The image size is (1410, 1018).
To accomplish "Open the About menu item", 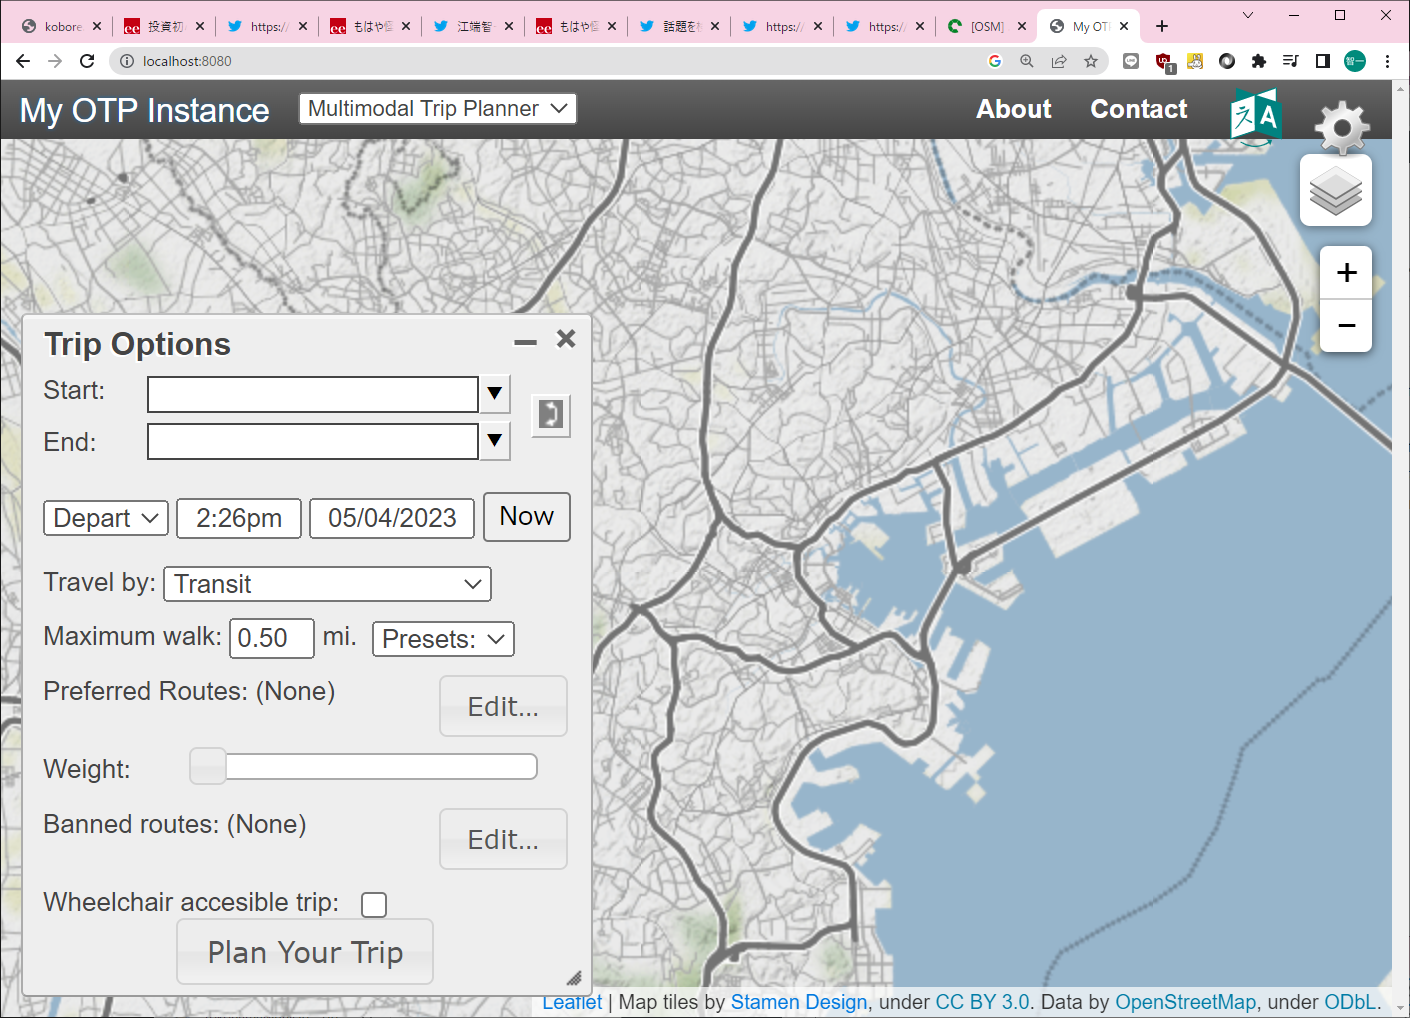I will 1013,109.
